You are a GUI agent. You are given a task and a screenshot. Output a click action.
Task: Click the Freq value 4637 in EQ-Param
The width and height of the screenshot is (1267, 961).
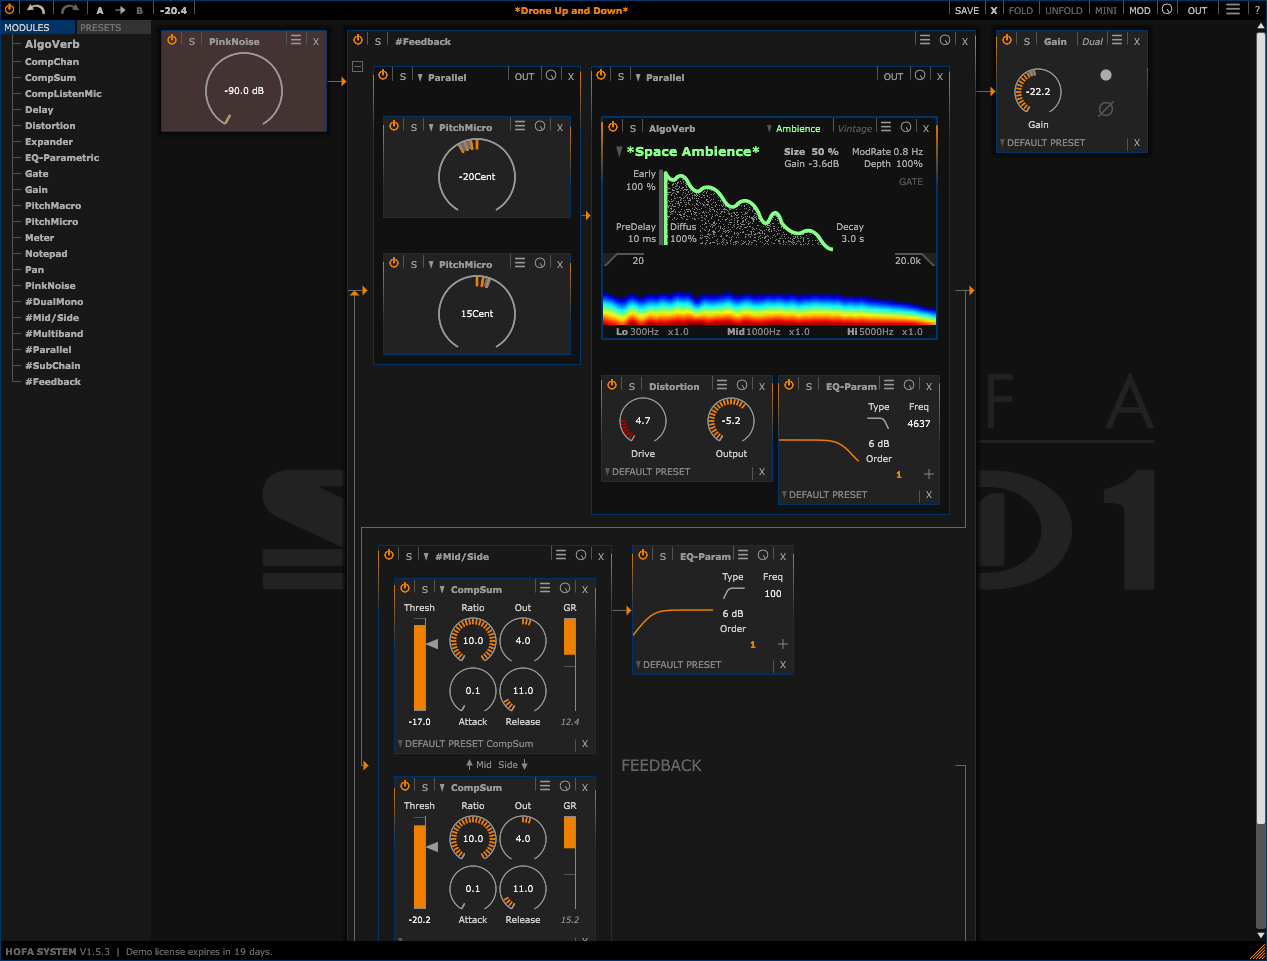pyautogui.click(x=919, y=424)
